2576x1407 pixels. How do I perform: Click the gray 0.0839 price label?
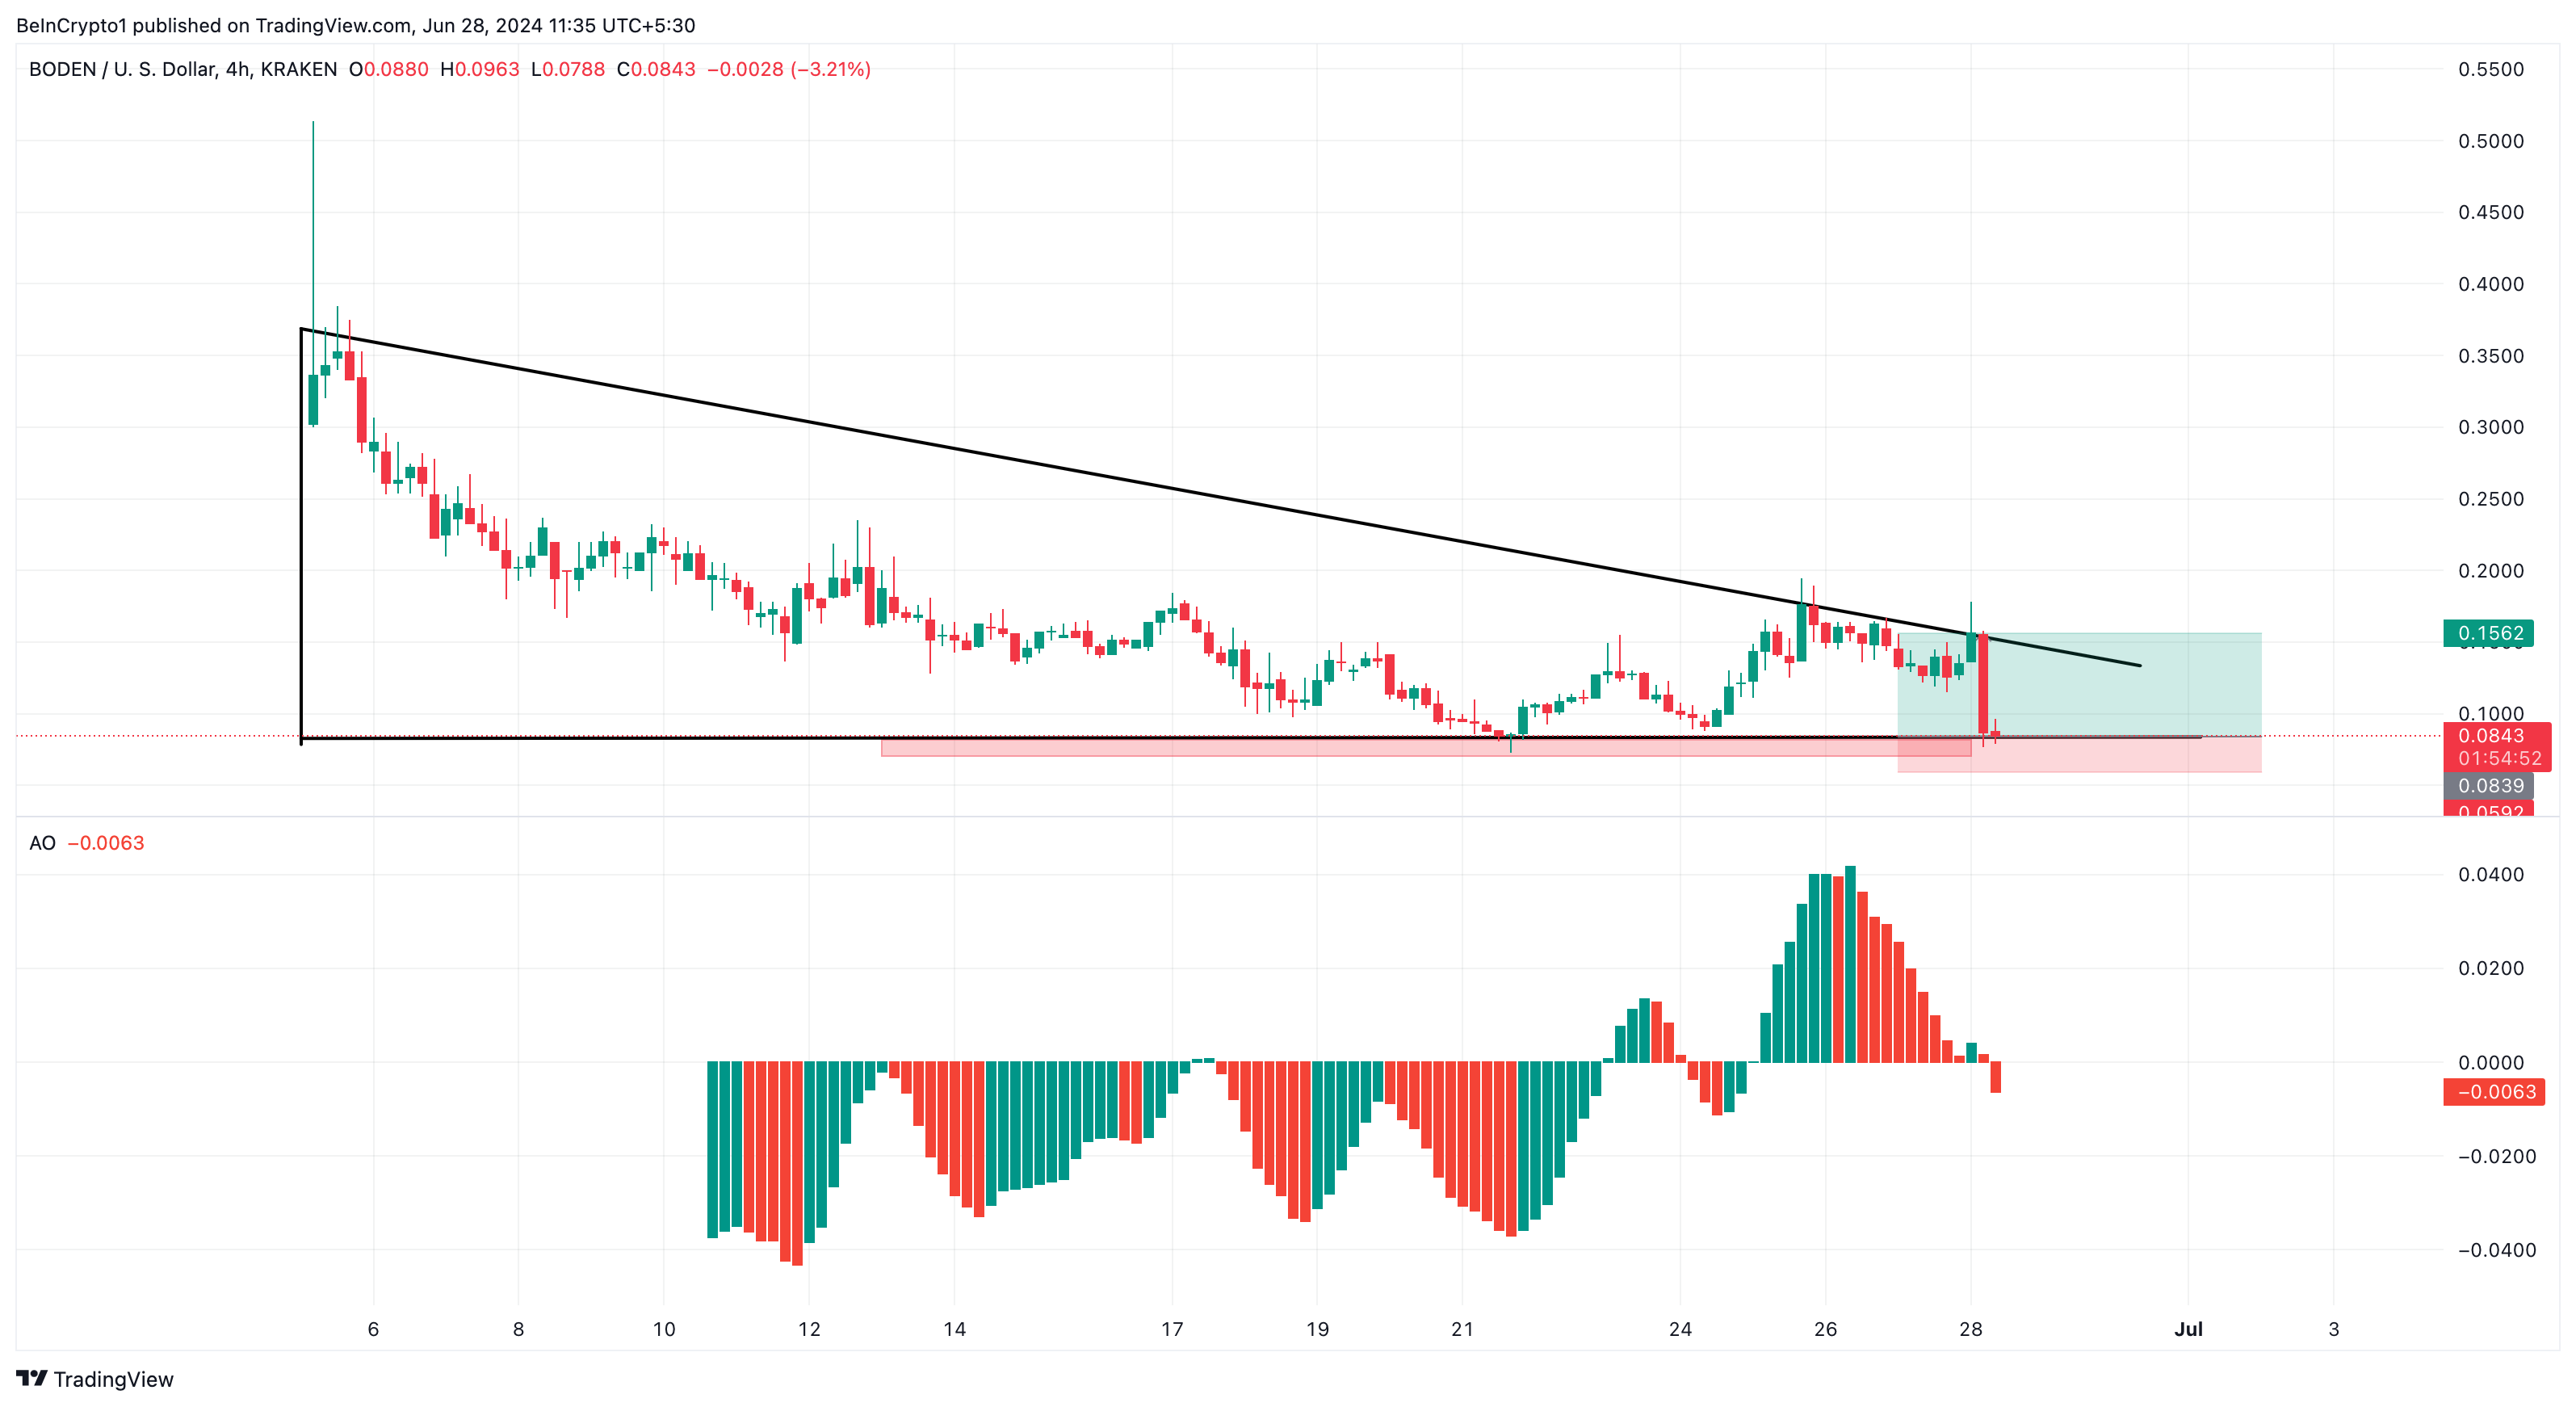click(x=2487, y=786)
